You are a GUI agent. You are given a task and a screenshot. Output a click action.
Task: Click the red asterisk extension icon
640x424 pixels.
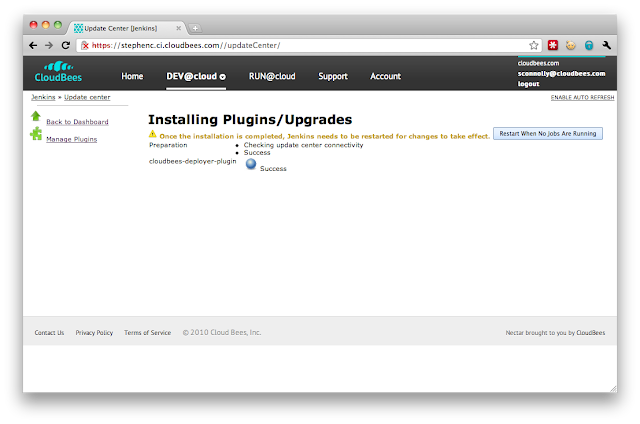point(551,45)
